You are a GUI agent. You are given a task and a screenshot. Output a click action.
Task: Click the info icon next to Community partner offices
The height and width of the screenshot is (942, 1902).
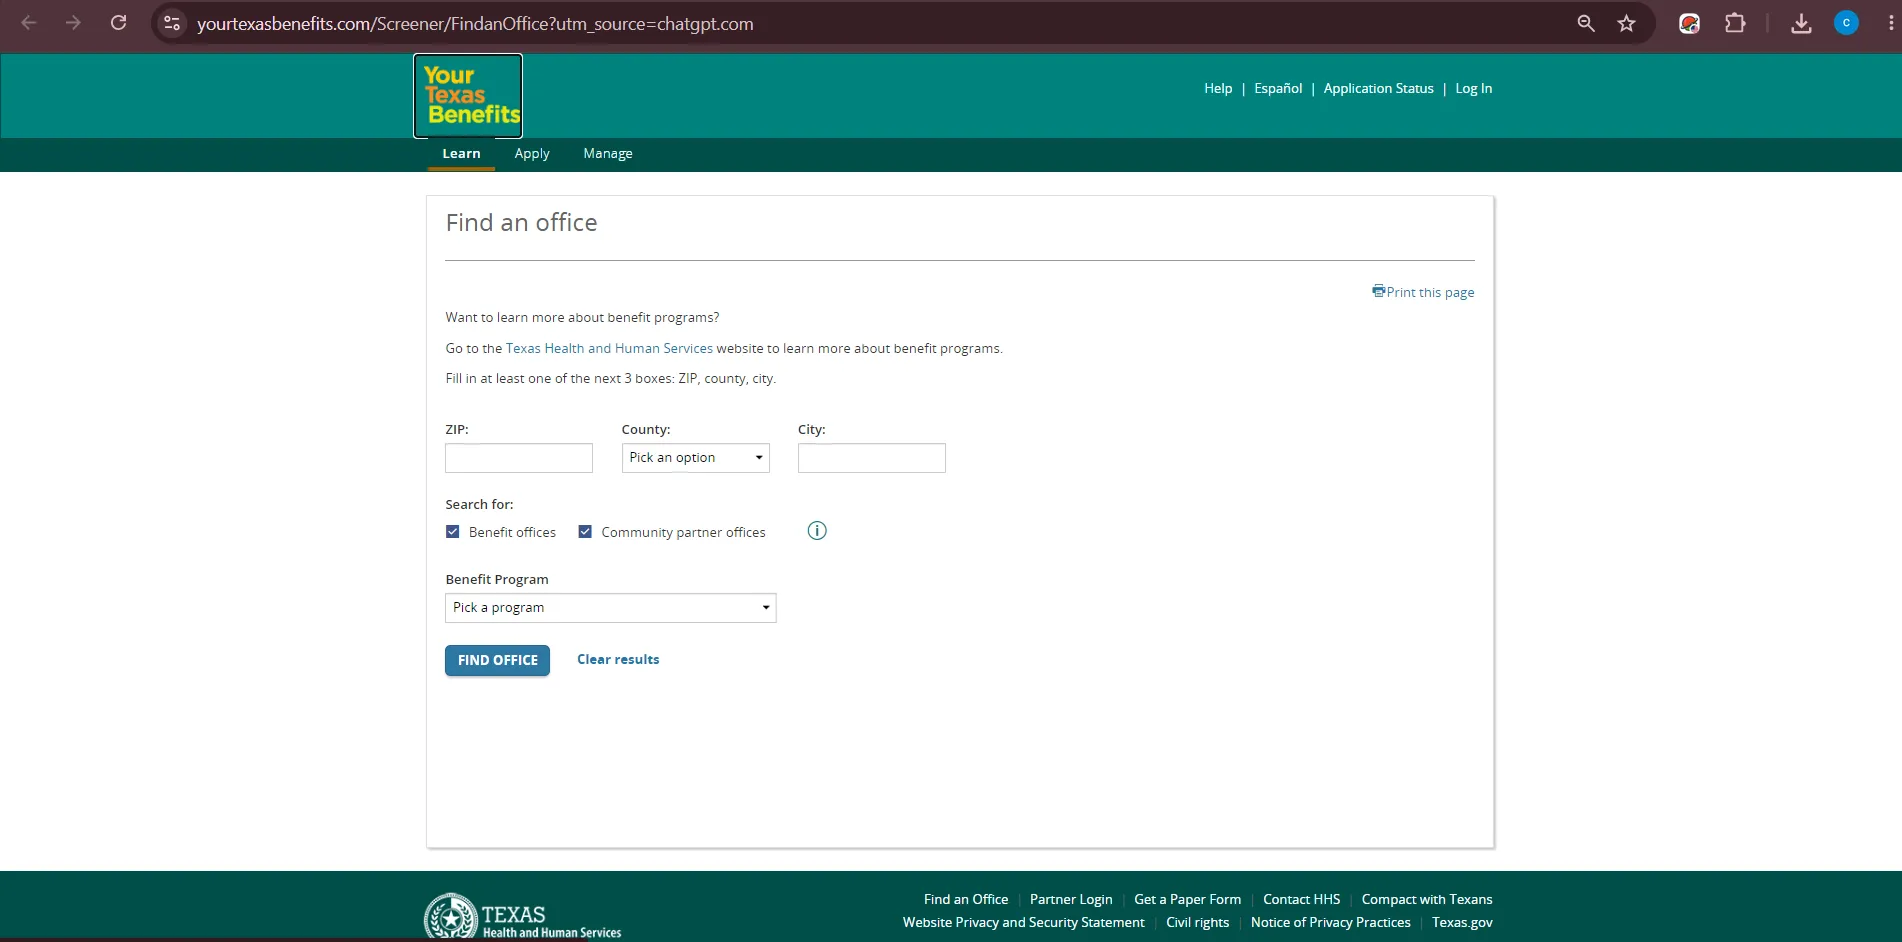point(817,531)
